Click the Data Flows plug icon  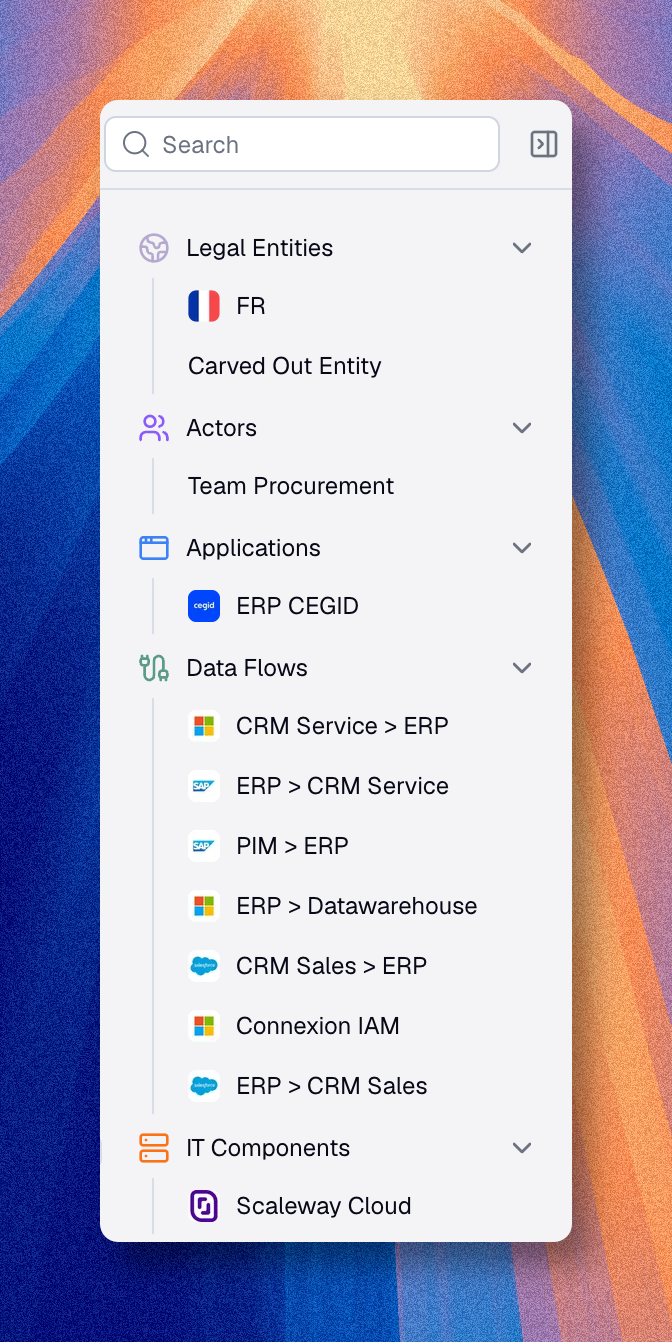(x=154, y=667)
